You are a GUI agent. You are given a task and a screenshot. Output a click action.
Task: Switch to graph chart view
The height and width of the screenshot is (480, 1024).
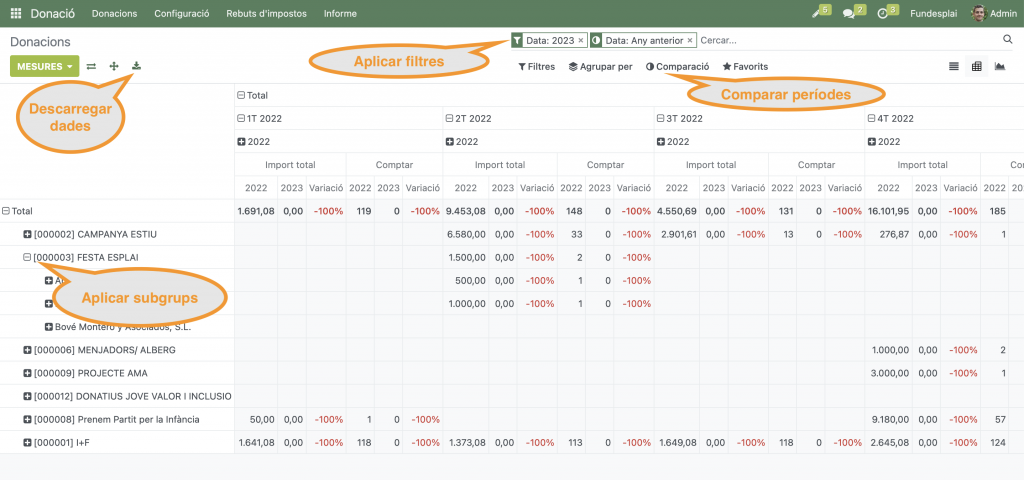pos(999,67)
